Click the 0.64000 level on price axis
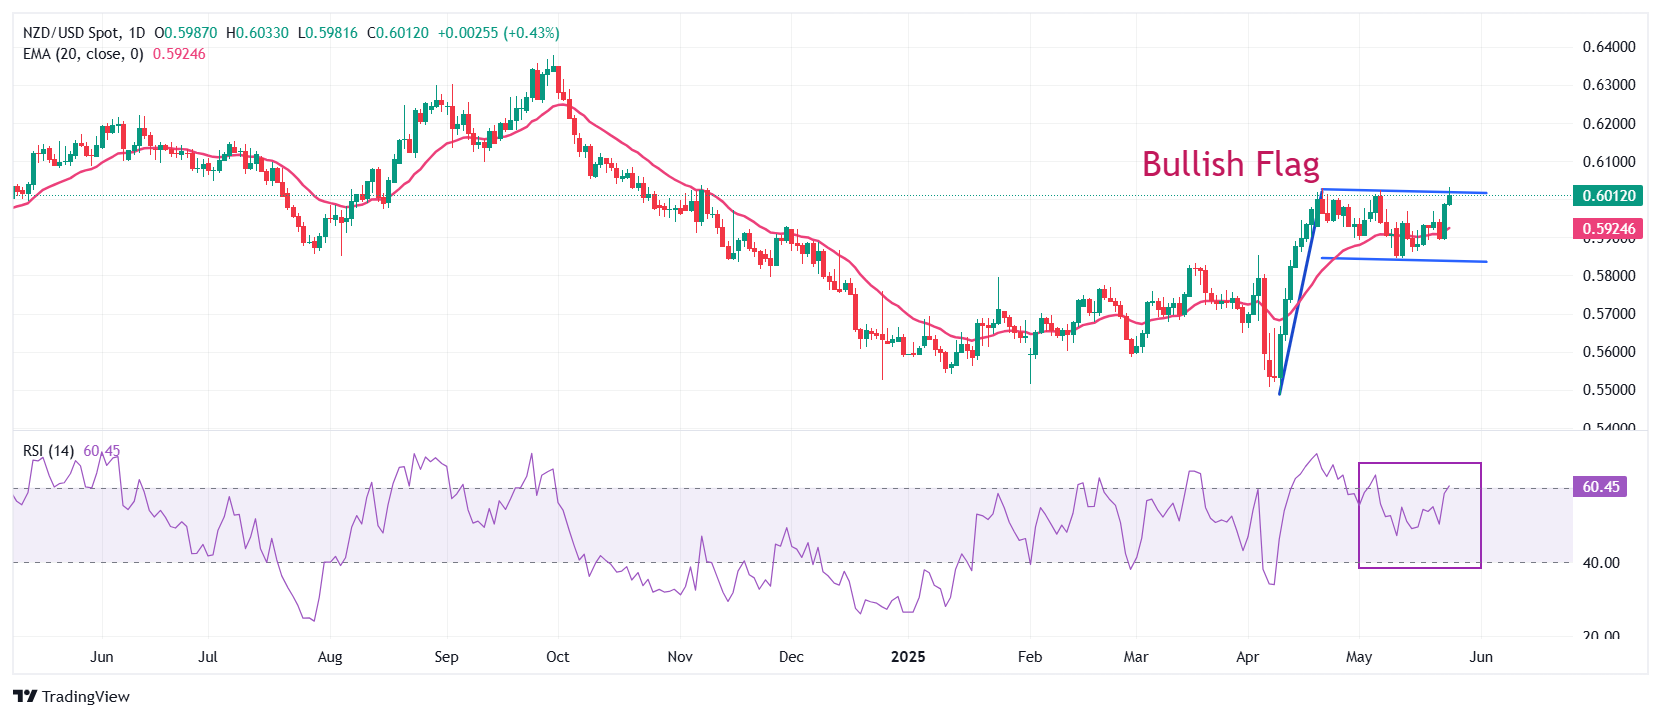 tap(1608, 47)
